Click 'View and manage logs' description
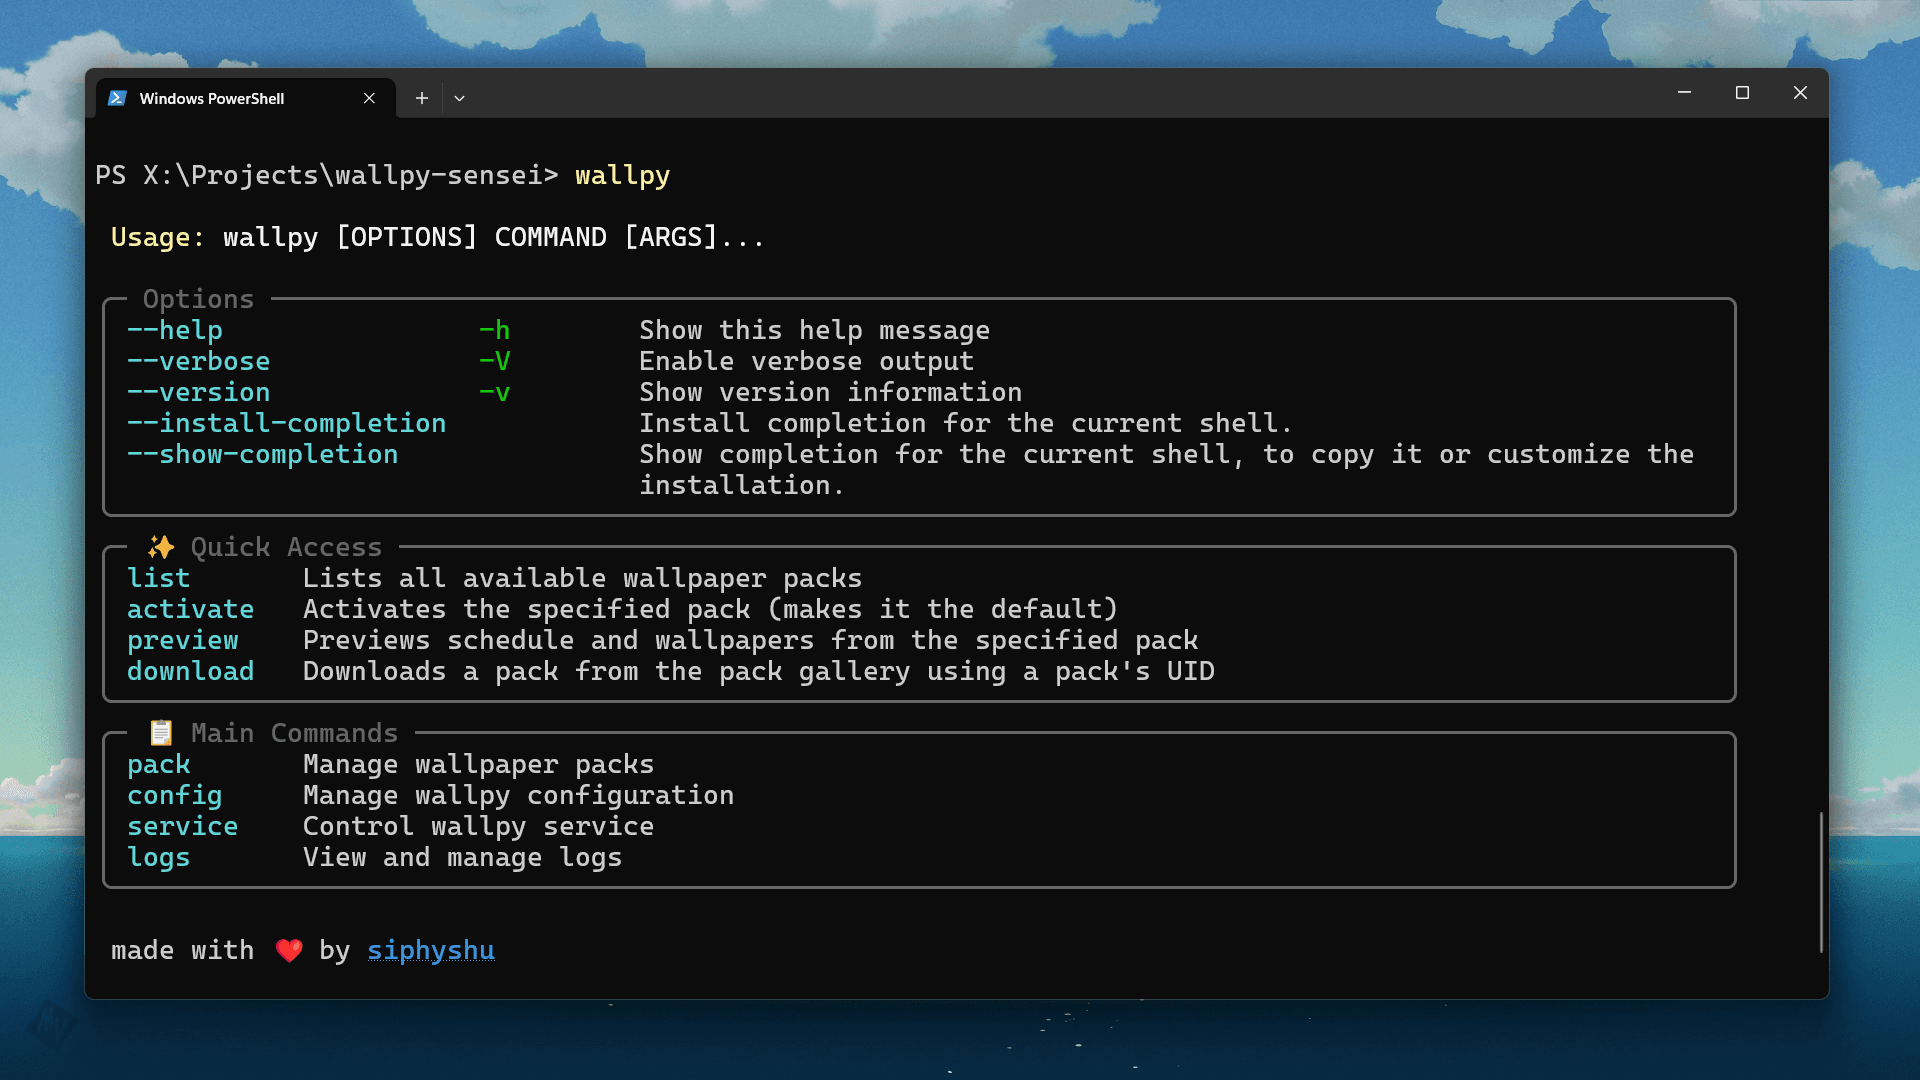This screenshot has width=1920, height=1080. point(463,857)
